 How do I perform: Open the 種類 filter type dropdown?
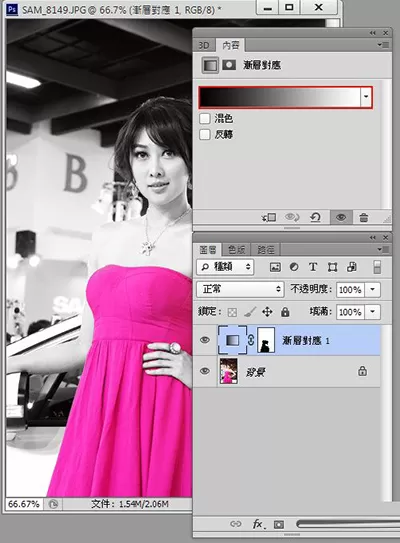[225, 267]
